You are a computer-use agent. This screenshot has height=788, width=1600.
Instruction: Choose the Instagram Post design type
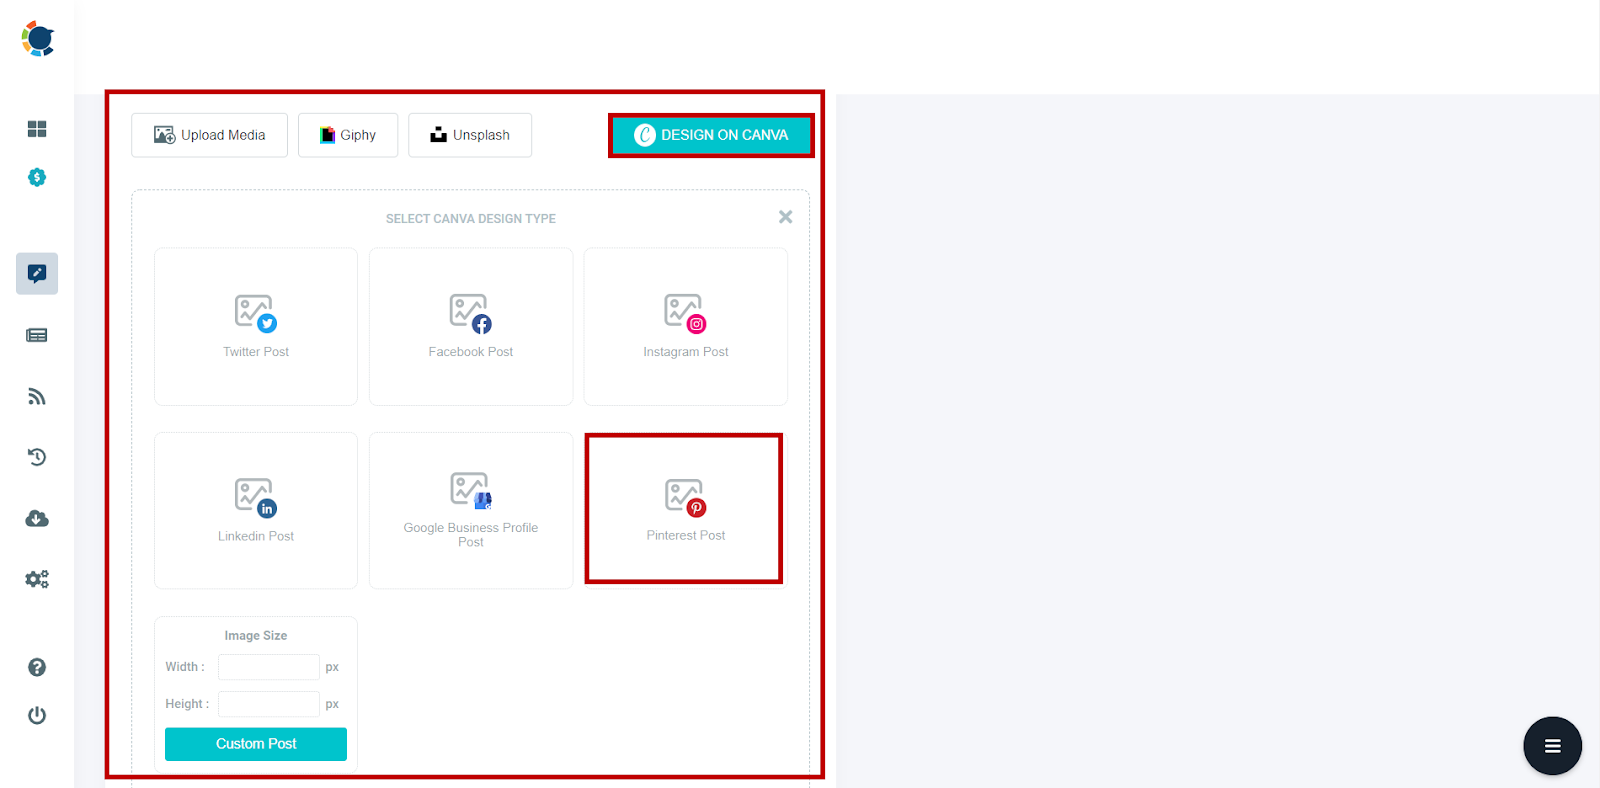686,327
